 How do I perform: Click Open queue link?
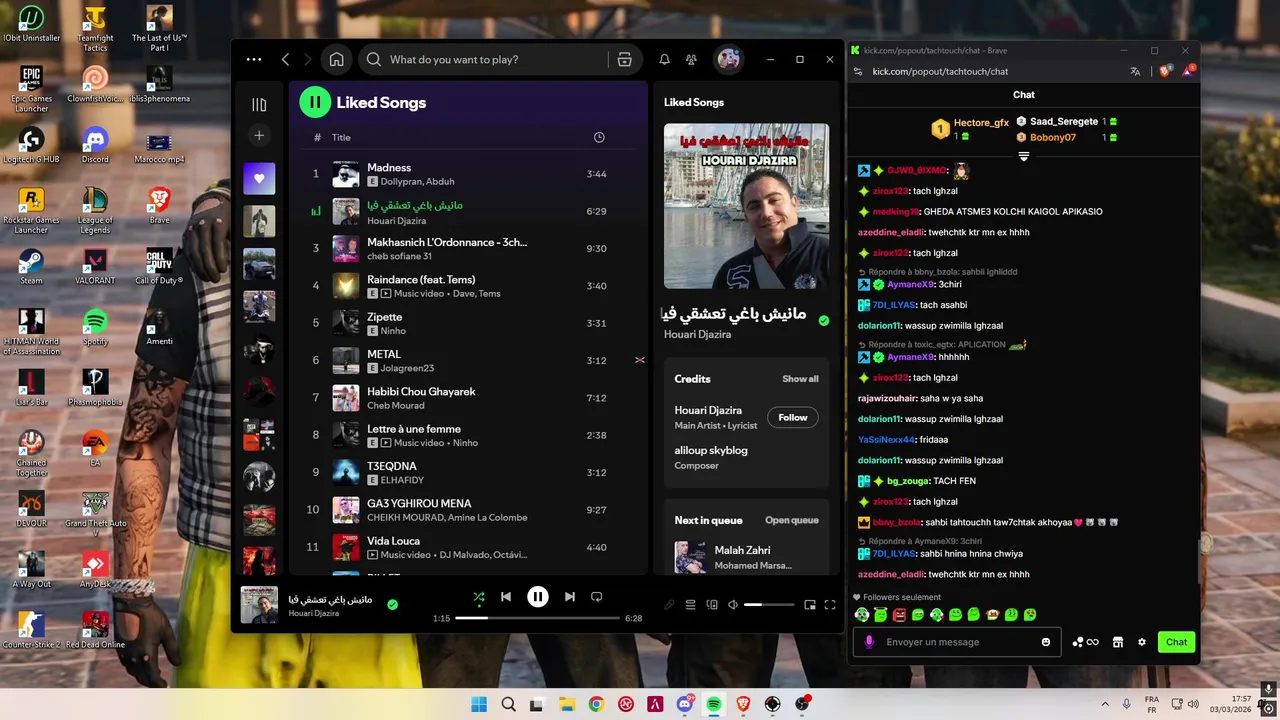coord(792,520)
